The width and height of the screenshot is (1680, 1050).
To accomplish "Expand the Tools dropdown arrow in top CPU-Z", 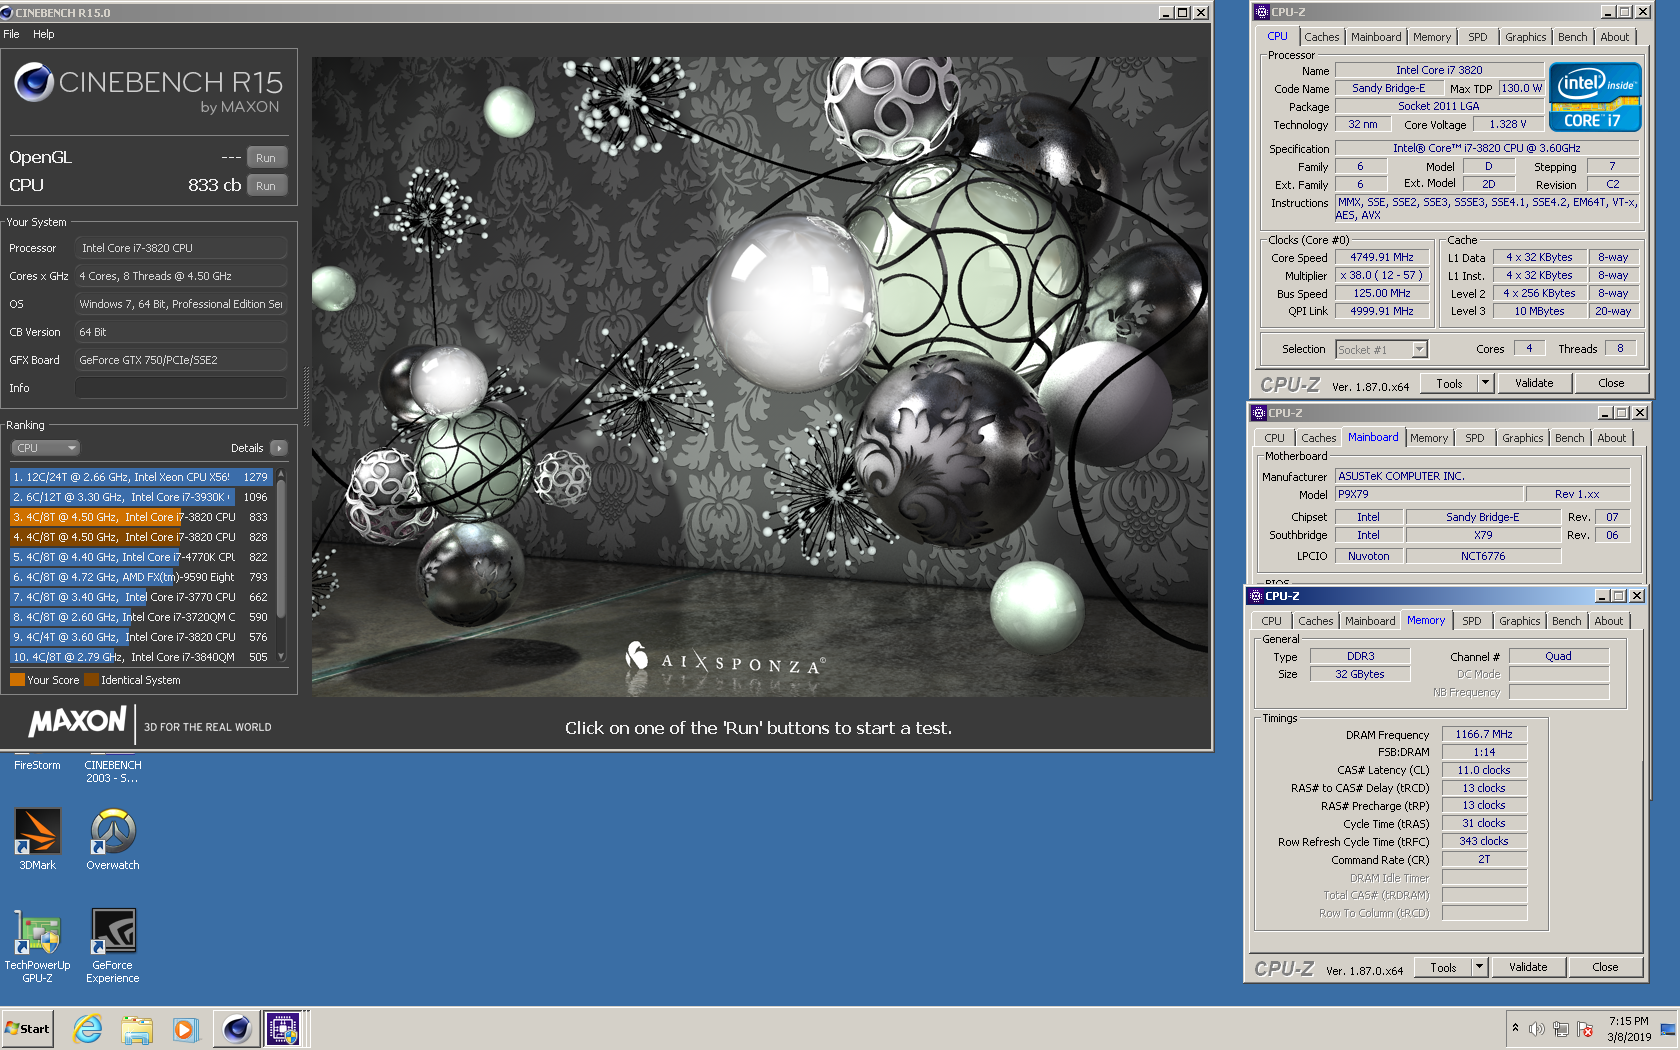I will coord(1486,383).
